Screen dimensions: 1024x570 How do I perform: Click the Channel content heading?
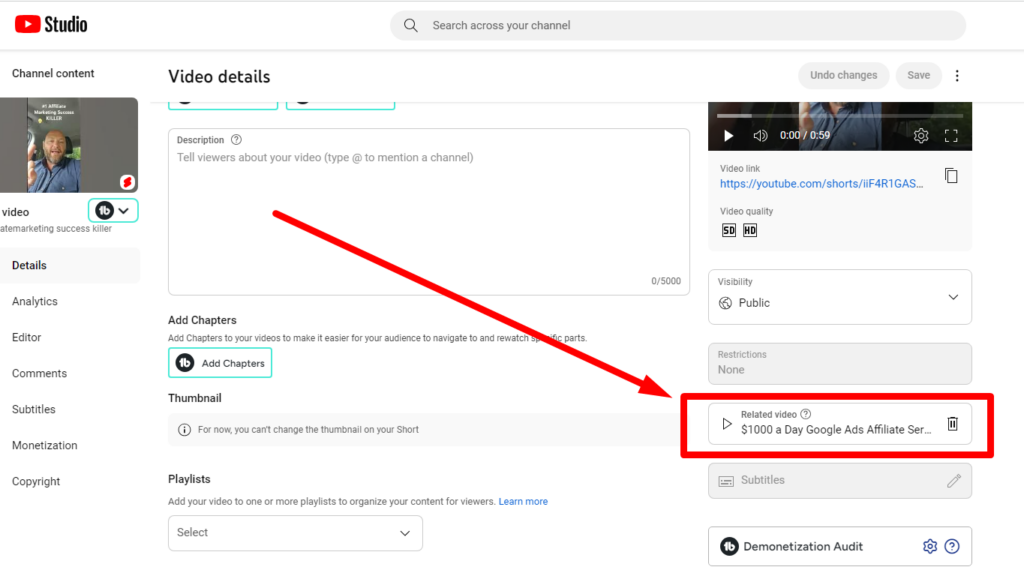point(53,73)
